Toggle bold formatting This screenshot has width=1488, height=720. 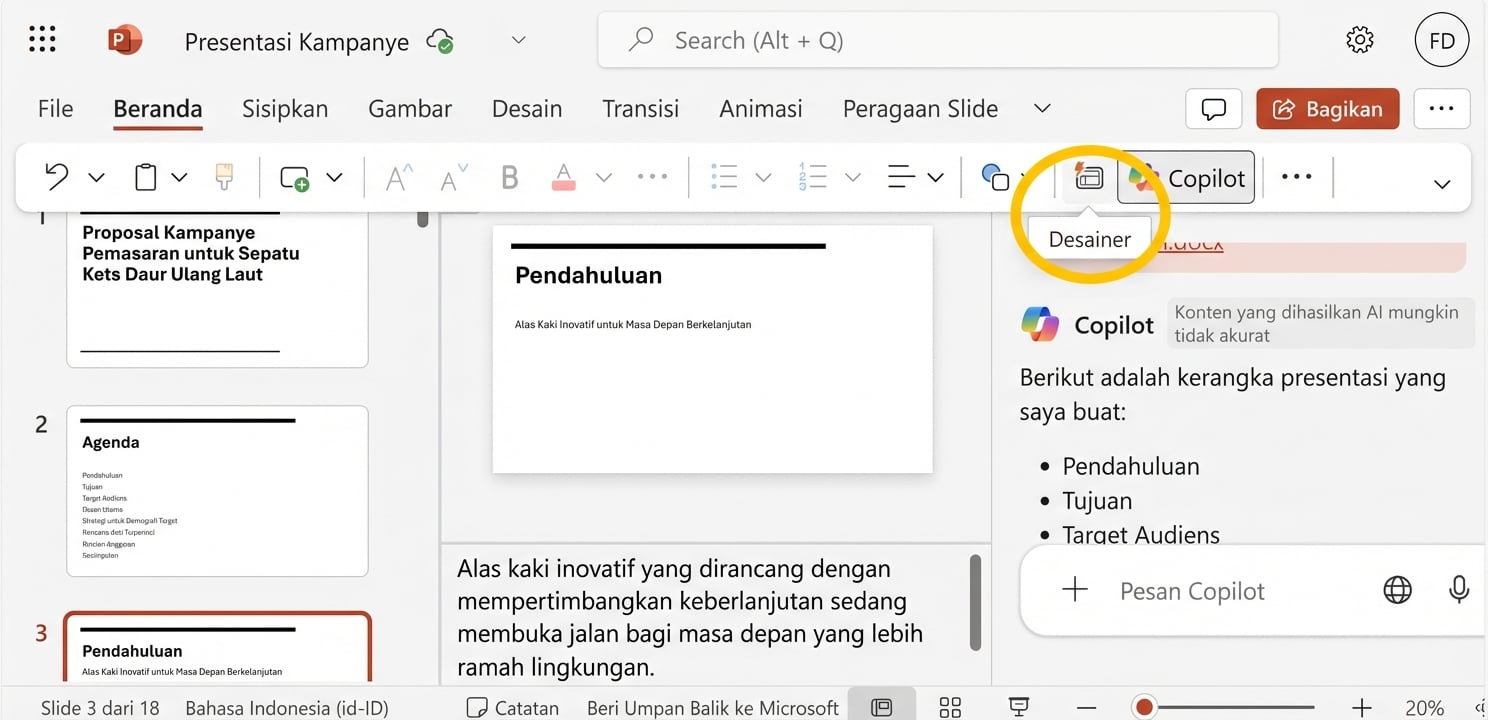coord(509,176)
